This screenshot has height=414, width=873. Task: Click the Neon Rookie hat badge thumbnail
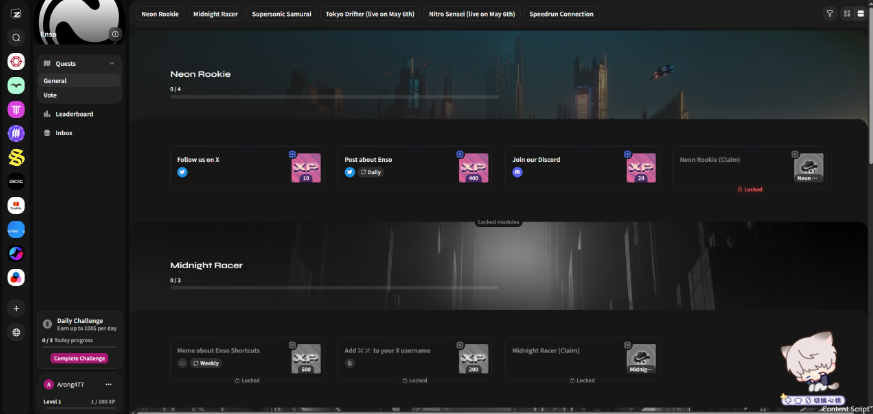pyautogui.click(x=808, y=167)
